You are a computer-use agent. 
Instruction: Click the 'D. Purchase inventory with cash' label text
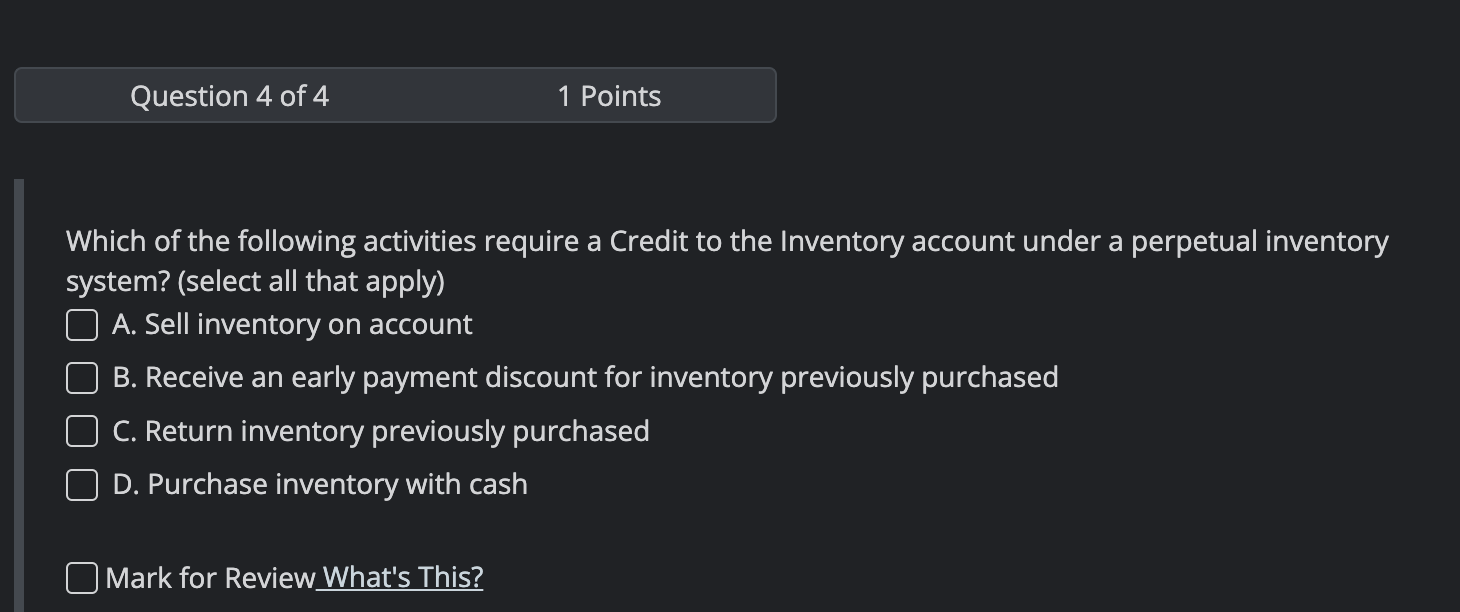click(x=320, y=484)
